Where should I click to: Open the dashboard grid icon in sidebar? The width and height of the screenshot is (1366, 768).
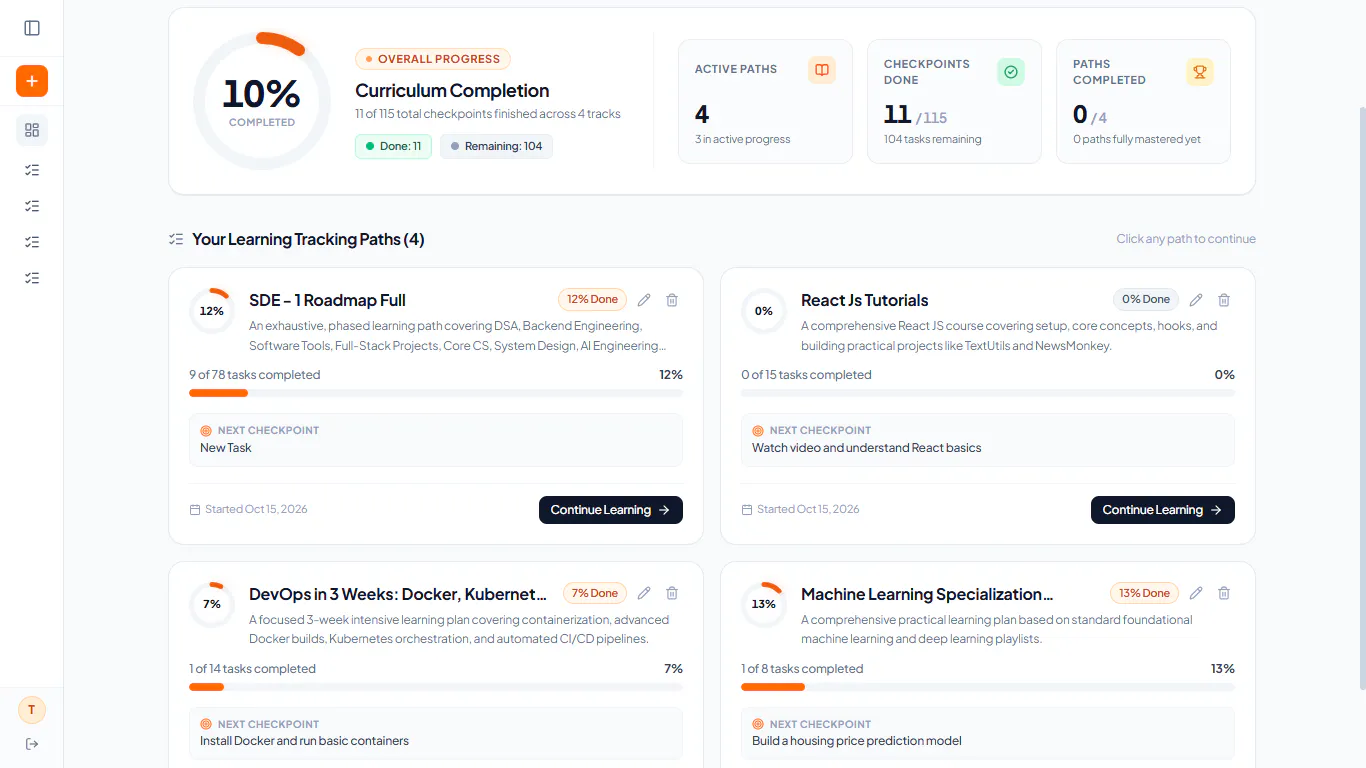pos(32,130)
